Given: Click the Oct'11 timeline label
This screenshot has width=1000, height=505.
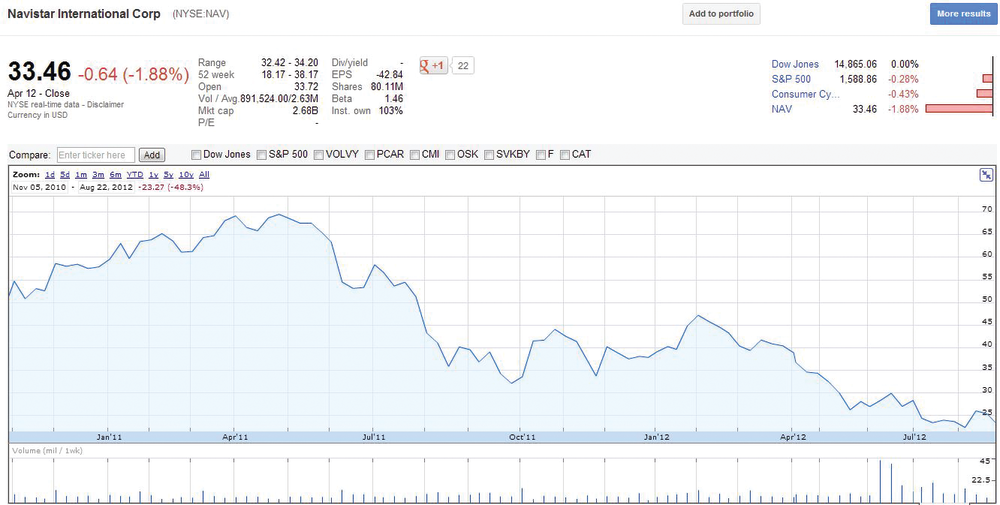Looking at the screenshot, I should [522, 437].
